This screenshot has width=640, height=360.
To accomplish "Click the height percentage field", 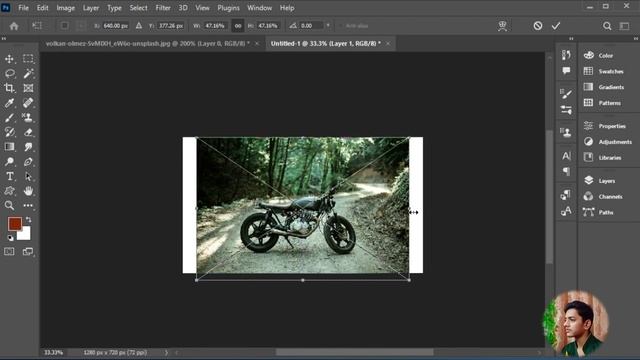I will pos(268,26).
